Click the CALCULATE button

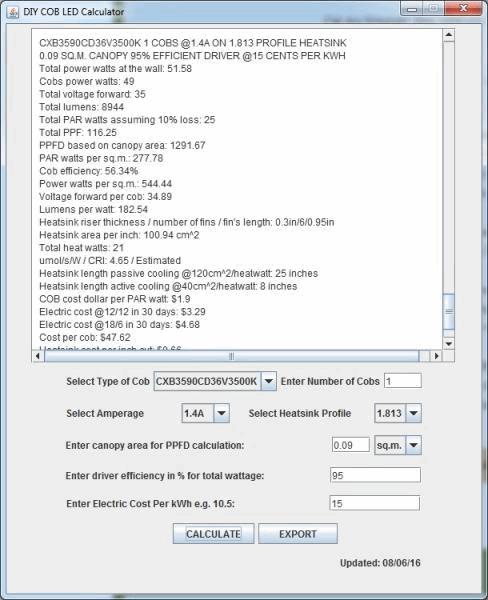coord(213,533)
